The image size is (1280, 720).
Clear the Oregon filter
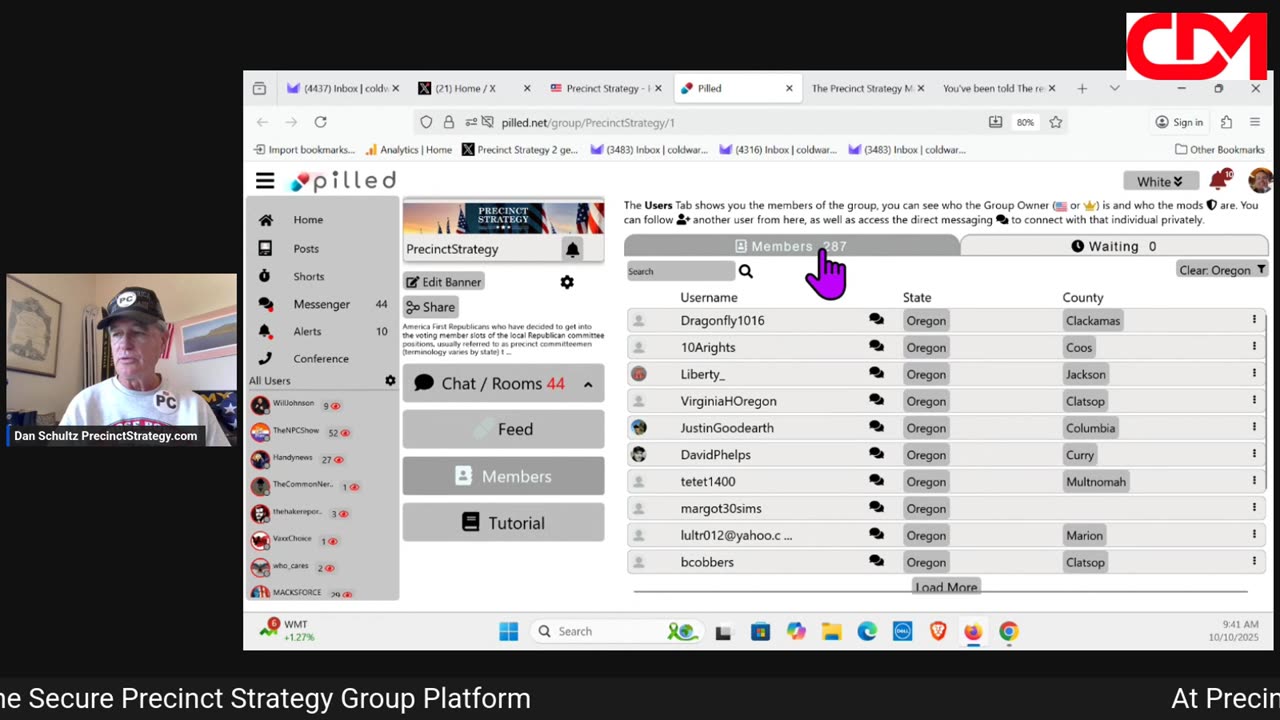(x=1222, y=270)
